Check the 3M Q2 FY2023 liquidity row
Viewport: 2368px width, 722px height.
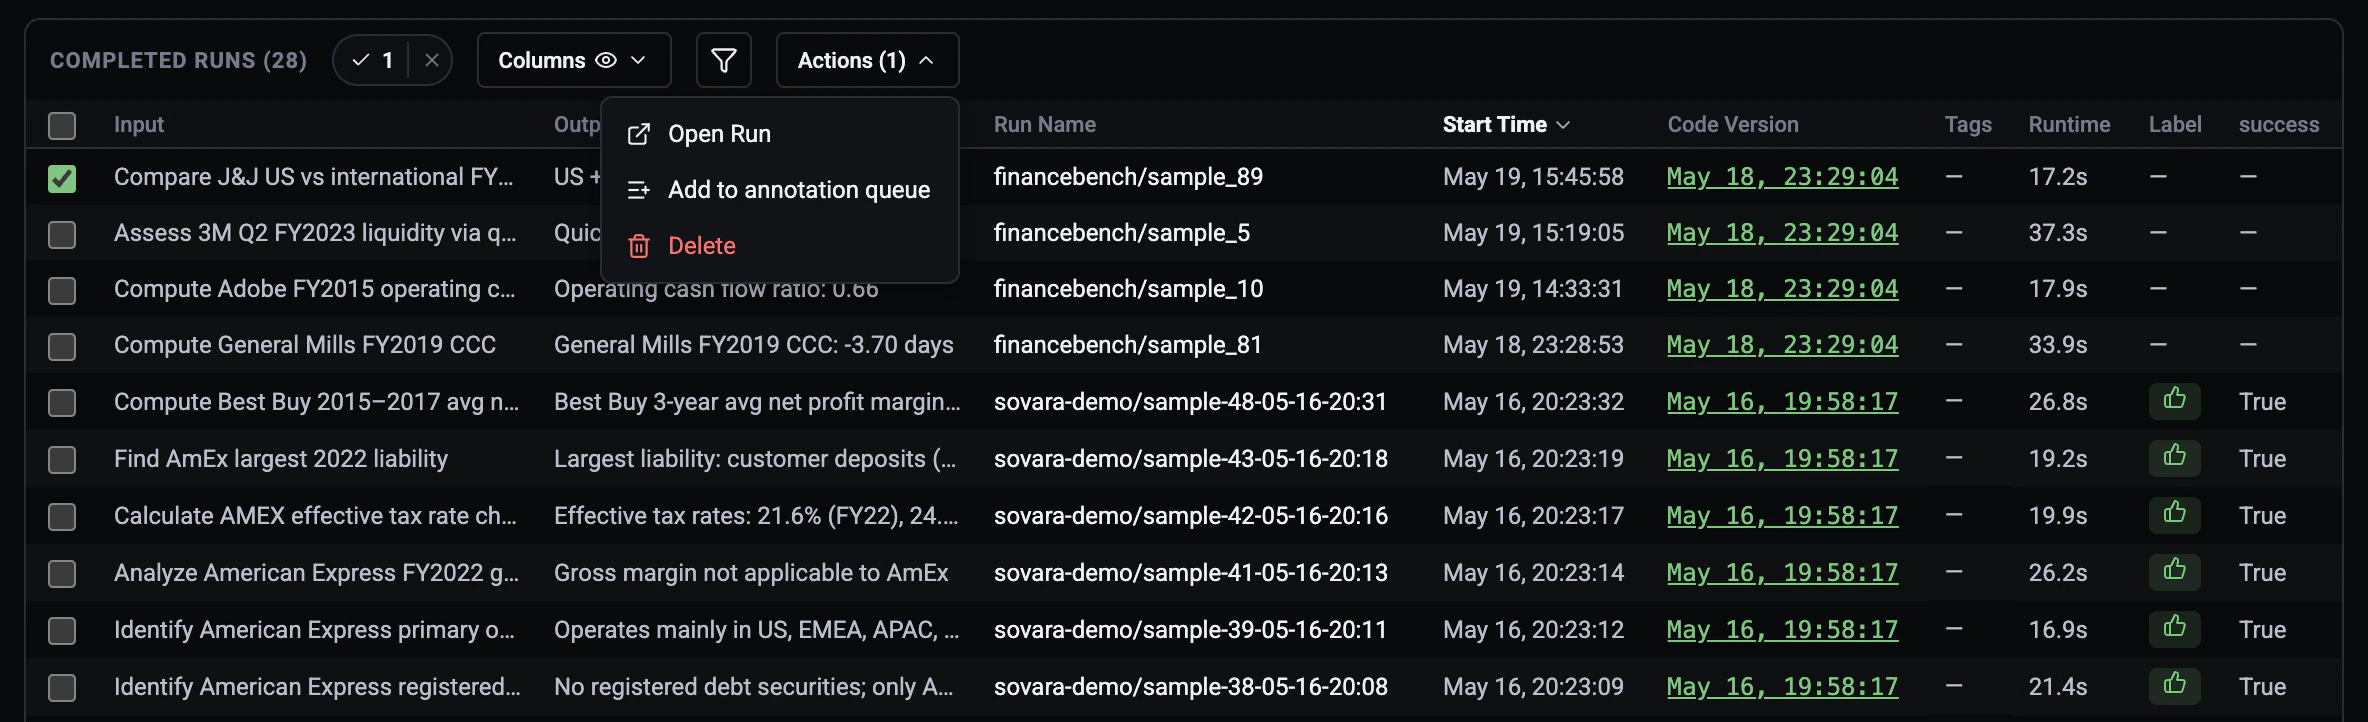(62, 234)
